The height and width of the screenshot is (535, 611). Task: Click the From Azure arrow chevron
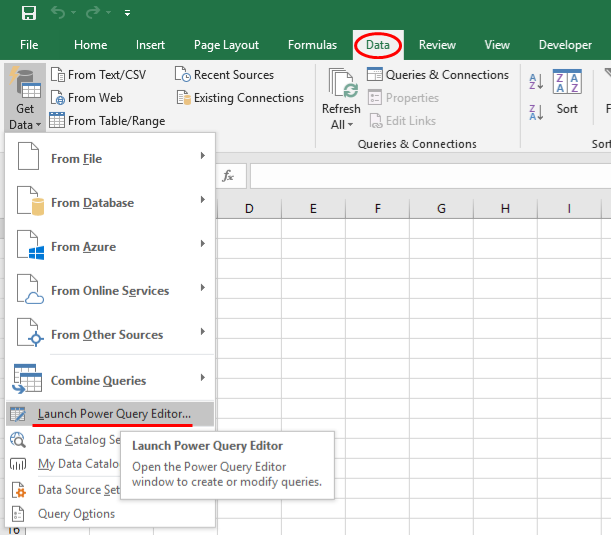(x=203, y=244)
